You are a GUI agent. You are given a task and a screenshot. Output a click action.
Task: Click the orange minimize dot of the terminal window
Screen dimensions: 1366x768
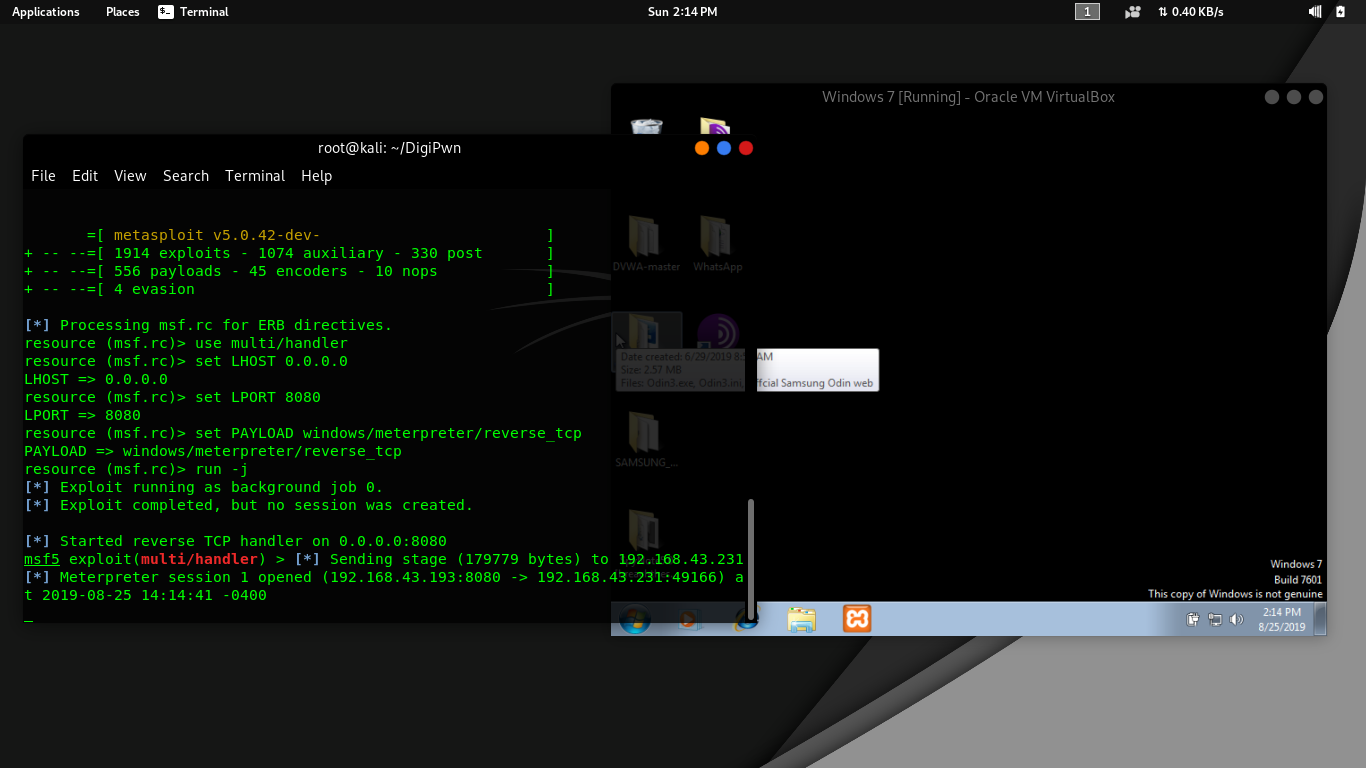click(x=702, y=148)
